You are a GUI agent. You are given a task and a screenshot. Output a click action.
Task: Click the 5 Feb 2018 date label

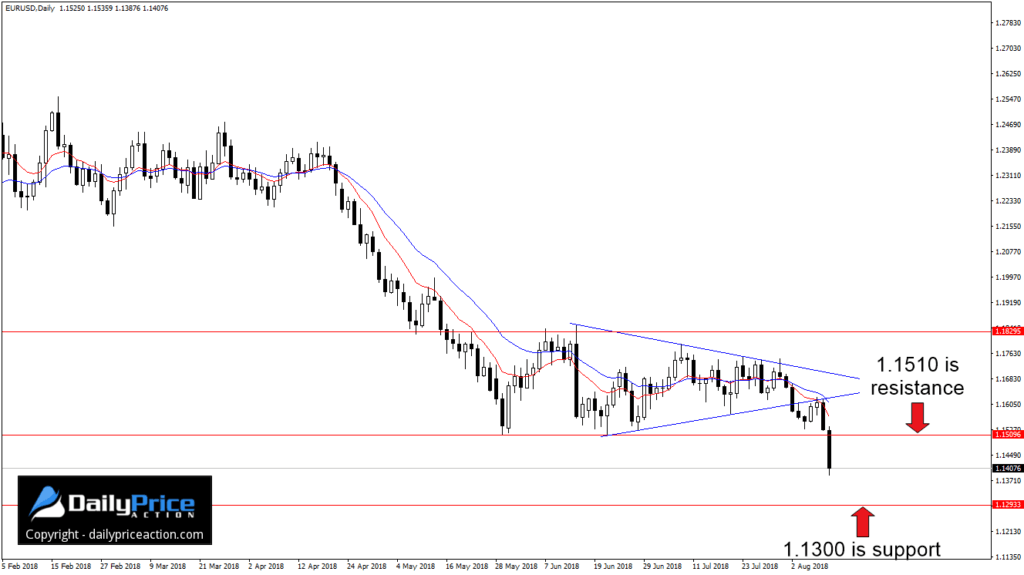(20, 567)
